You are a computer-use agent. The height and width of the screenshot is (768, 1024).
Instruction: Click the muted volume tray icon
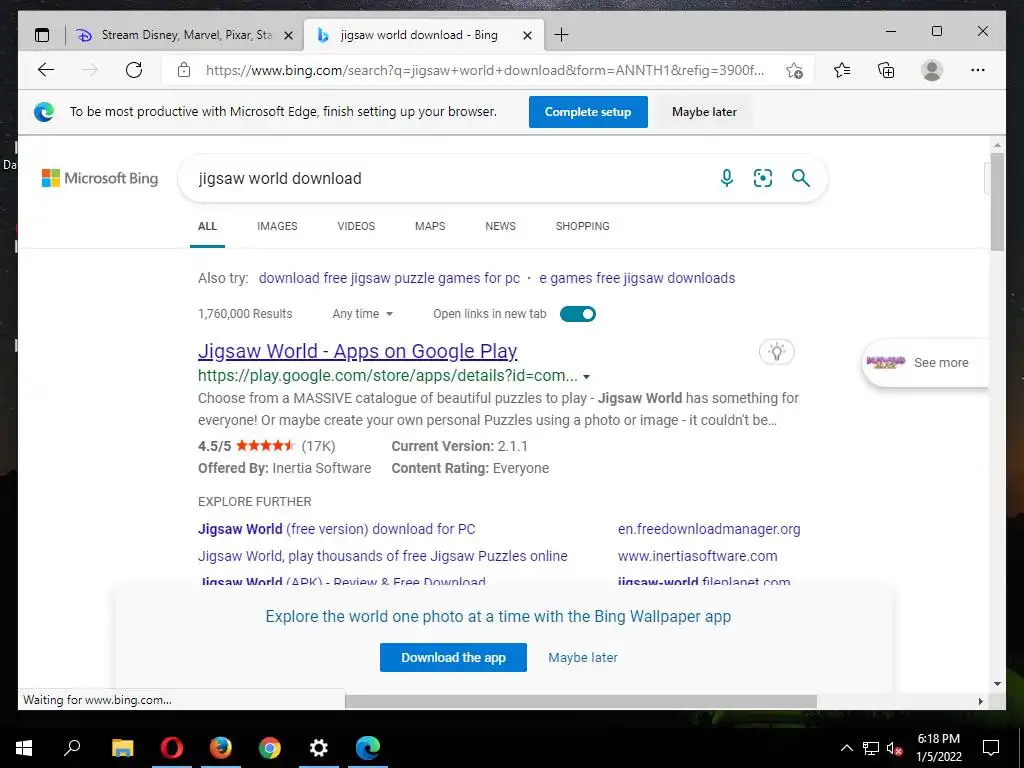(894, 748)
